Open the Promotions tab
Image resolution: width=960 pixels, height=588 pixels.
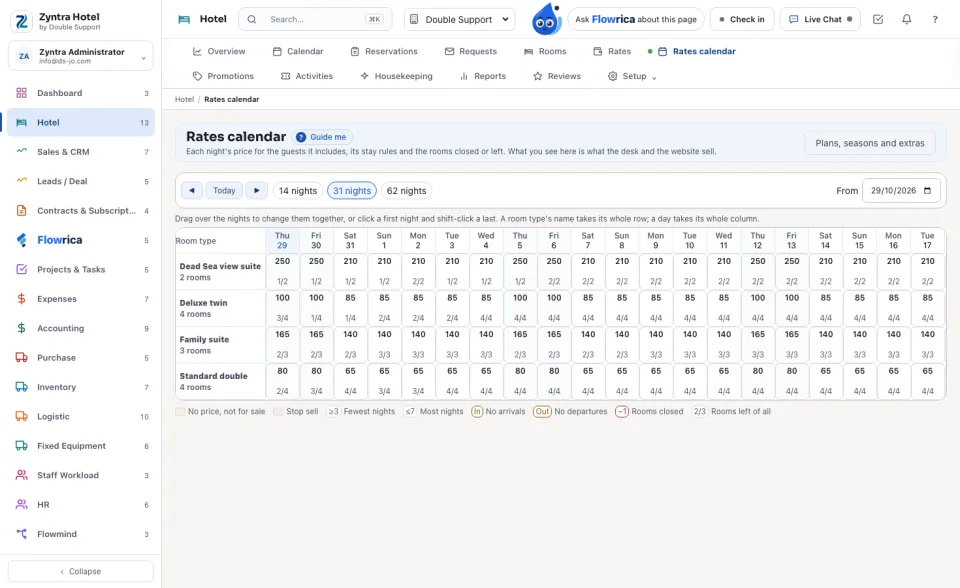click(223, 76)
